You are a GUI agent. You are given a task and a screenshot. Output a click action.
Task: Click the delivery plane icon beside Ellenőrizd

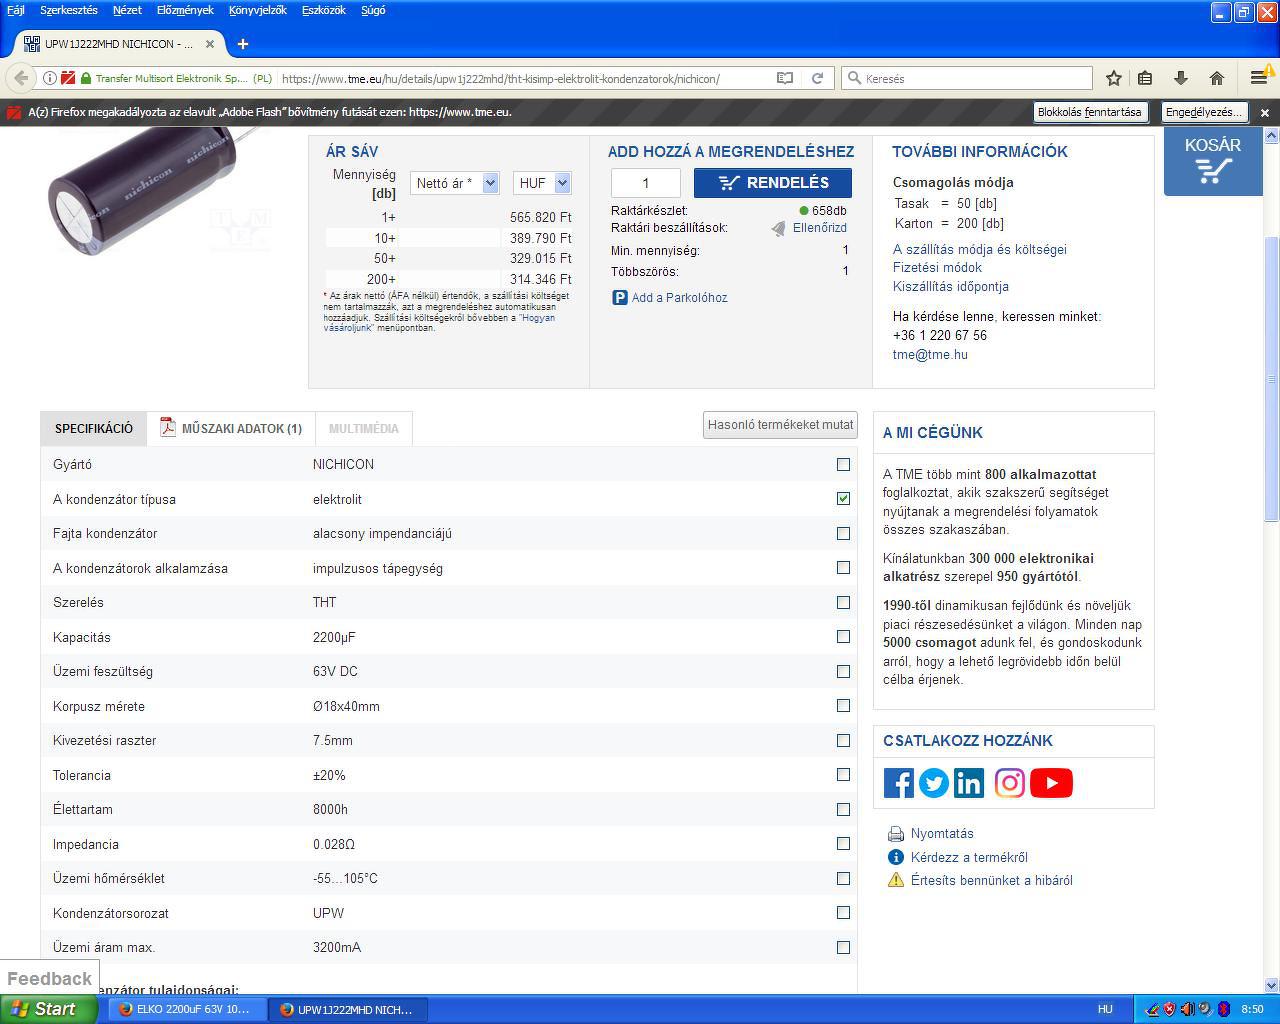(x=779, y=229)
